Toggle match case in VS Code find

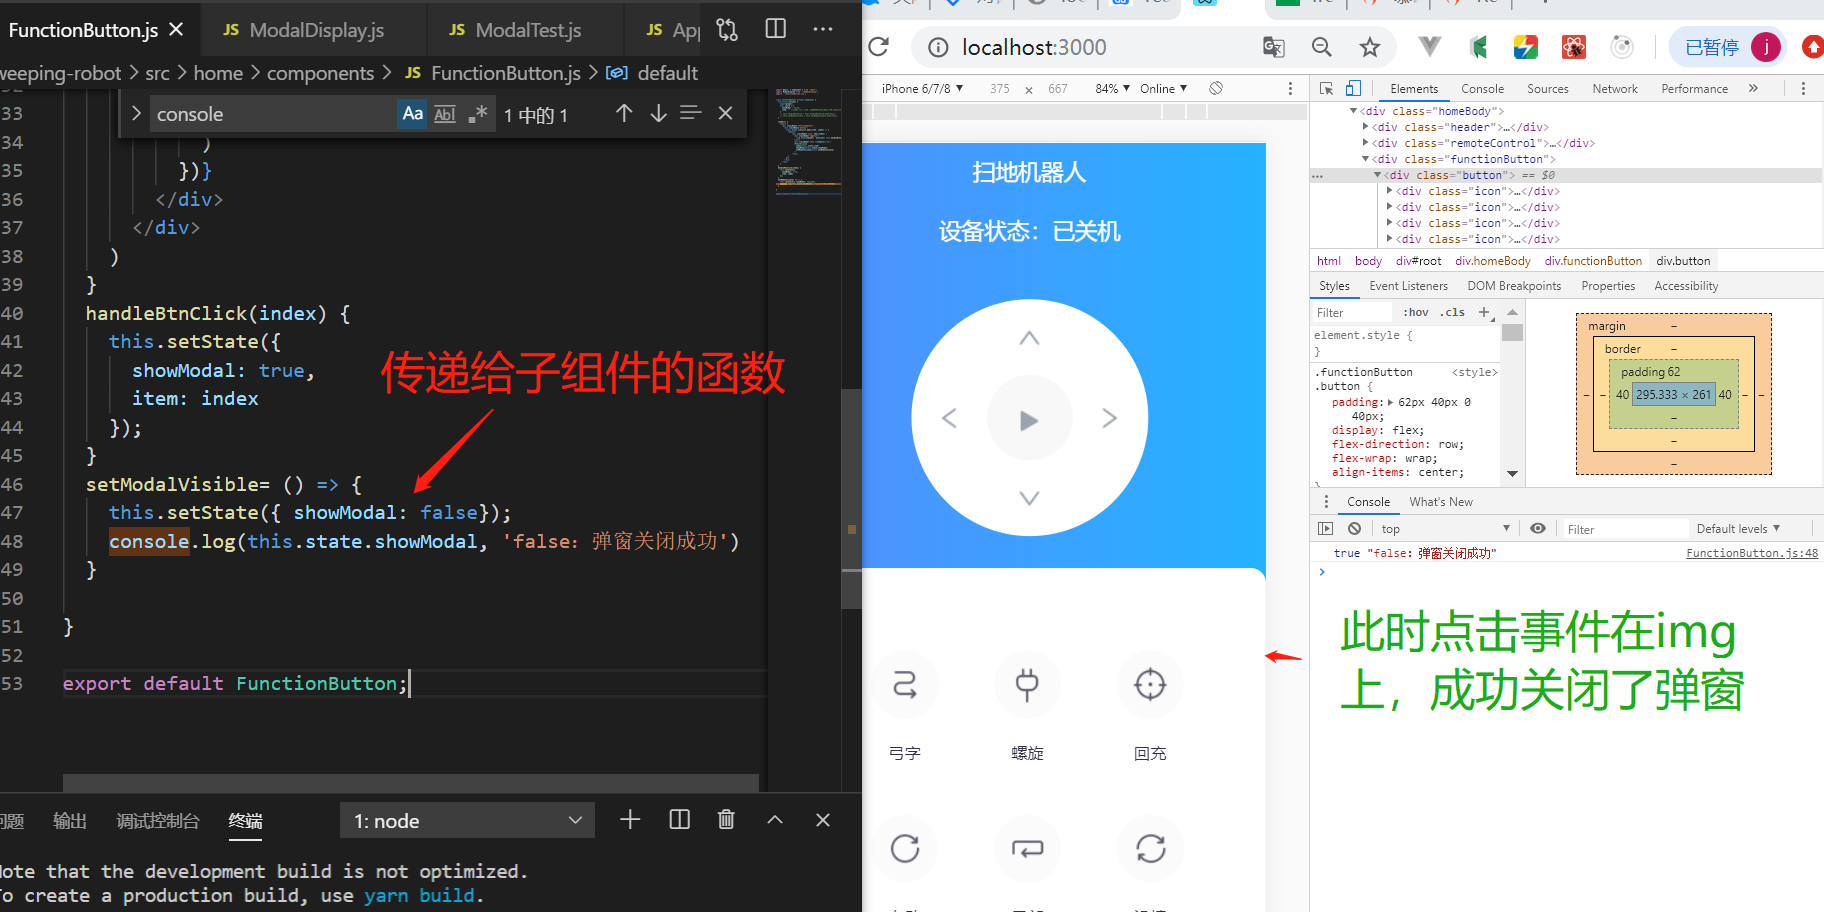pyautogui.click(x=413, y=114)
